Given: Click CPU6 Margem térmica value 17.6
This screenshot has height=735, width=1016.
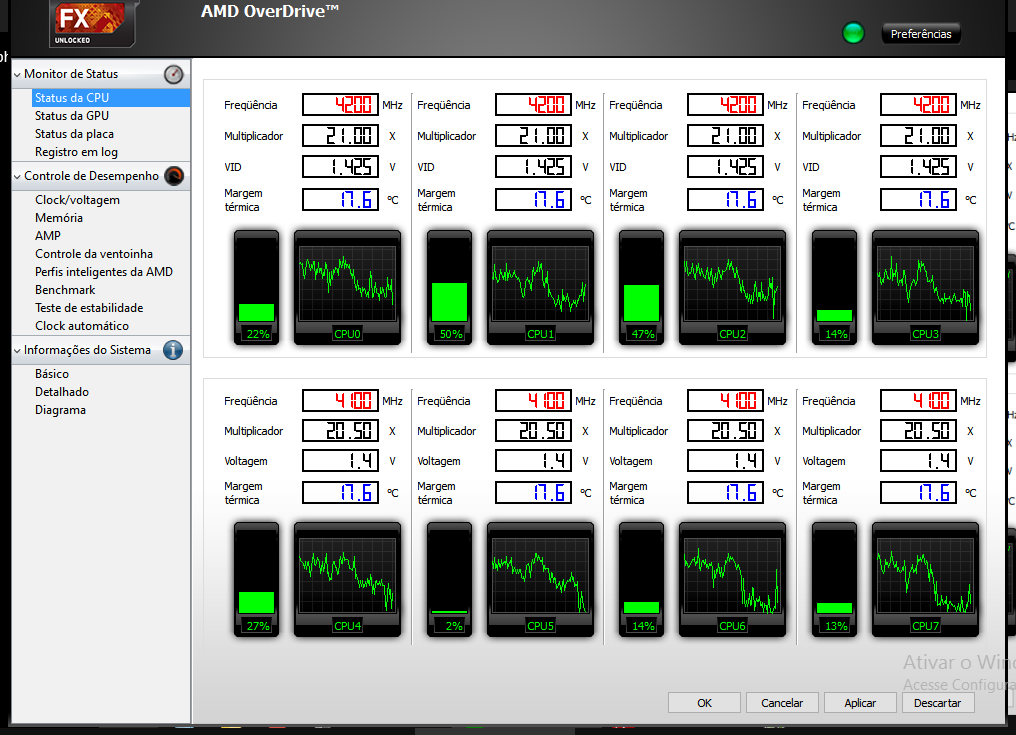Looking at the screenshot, I should [x=725, y=493].
